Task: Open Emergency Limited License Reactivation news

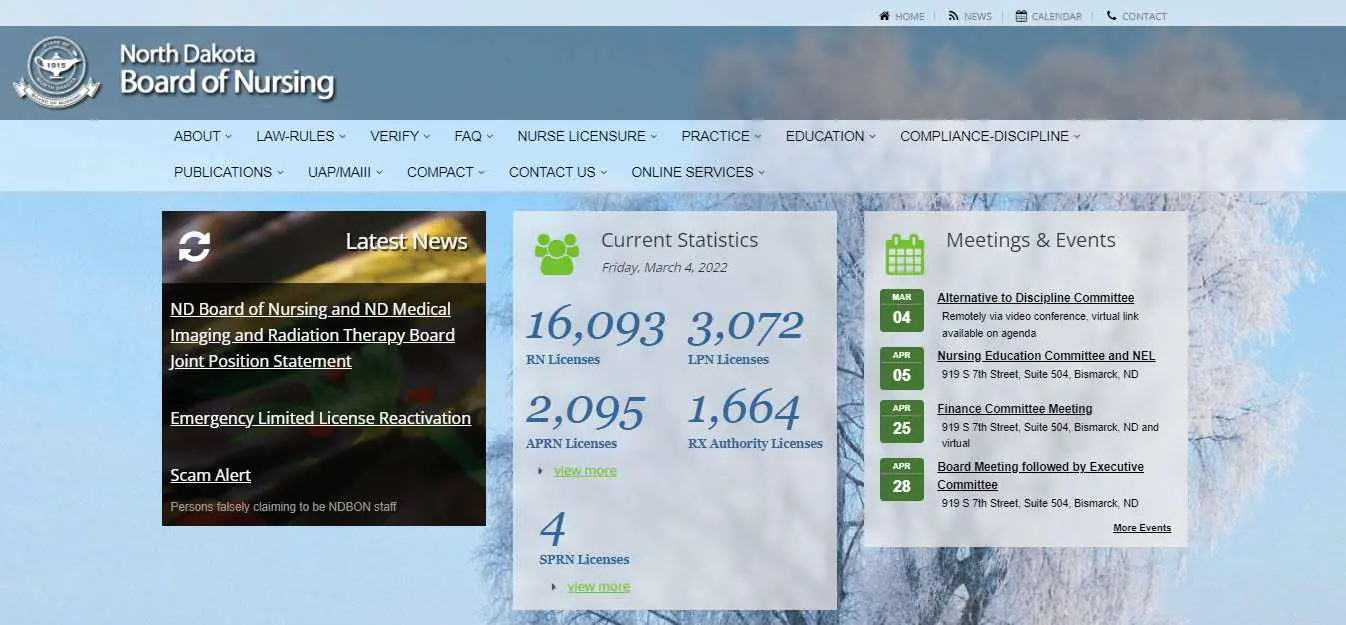Action: (320, 418)
